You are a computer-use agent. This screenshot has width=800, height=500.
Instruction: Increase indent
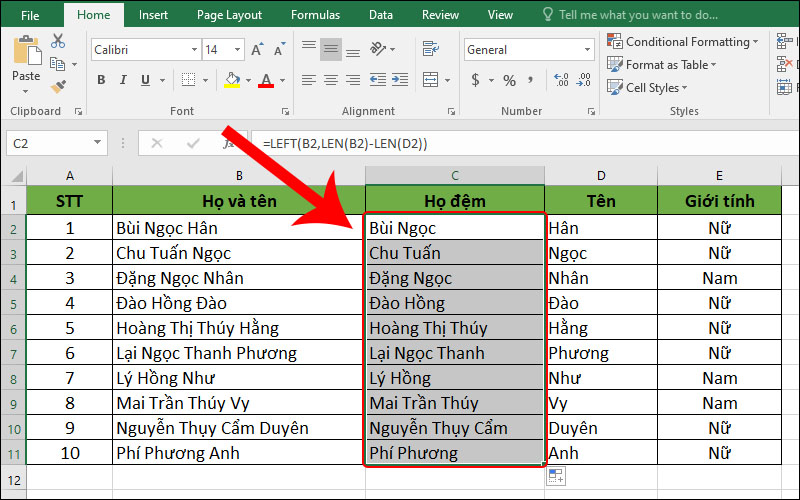tap(400, 80)
